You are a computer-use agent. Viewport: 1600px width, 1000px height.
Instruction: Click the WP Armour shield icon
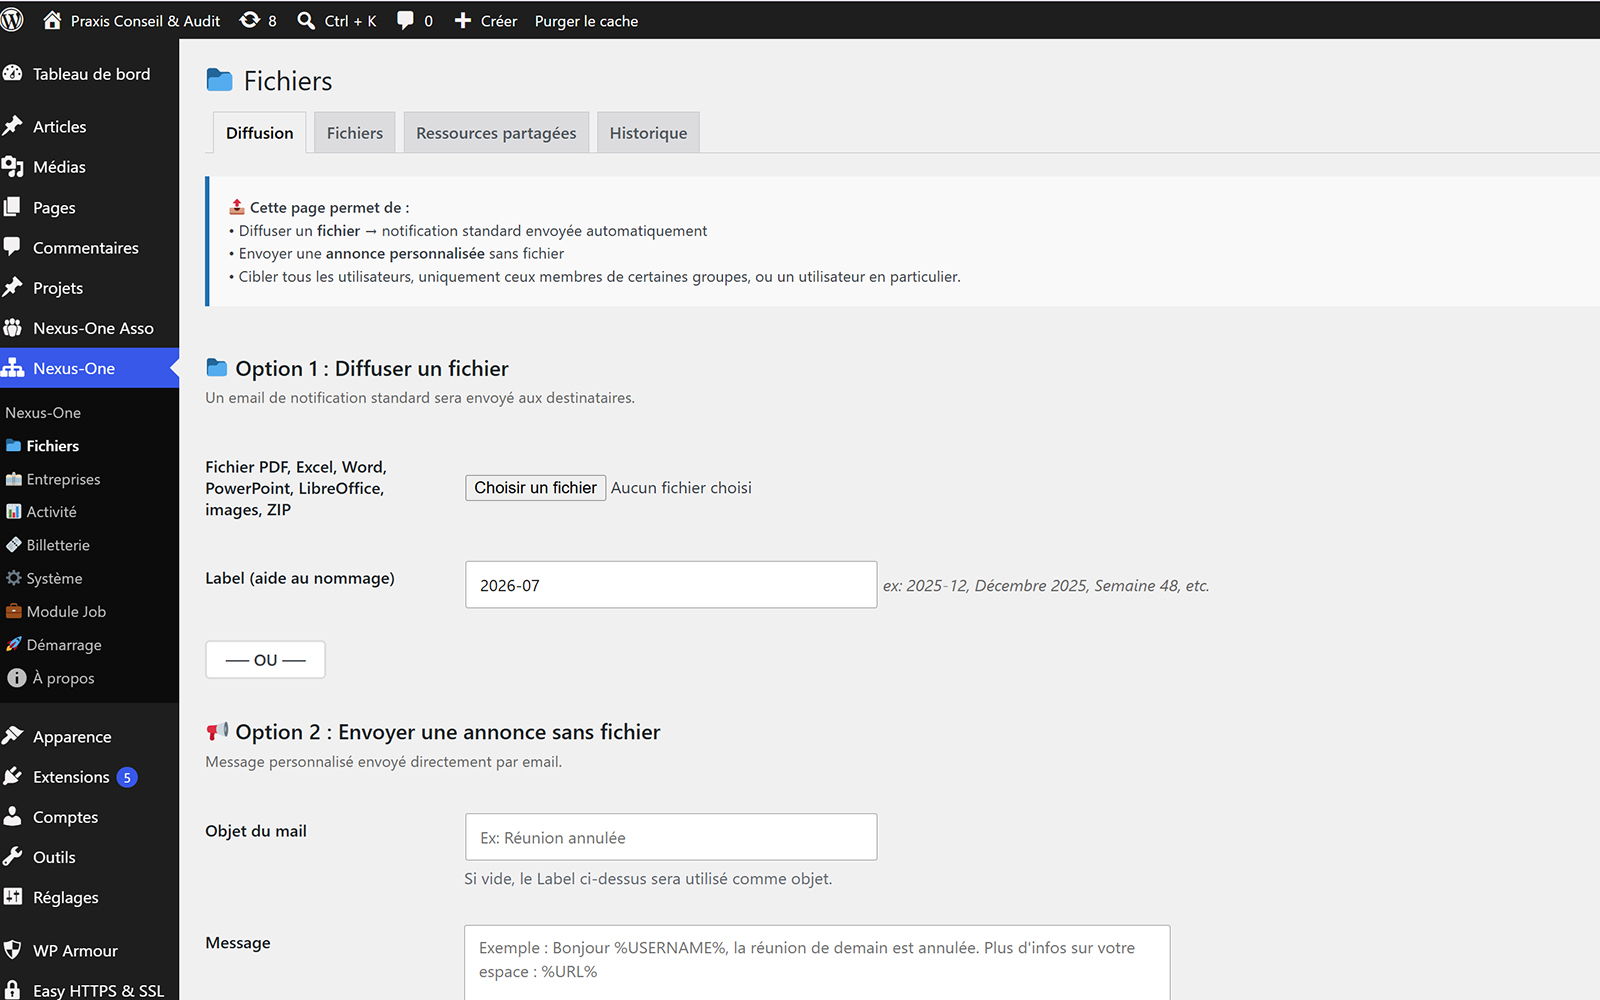click(13, 950)
